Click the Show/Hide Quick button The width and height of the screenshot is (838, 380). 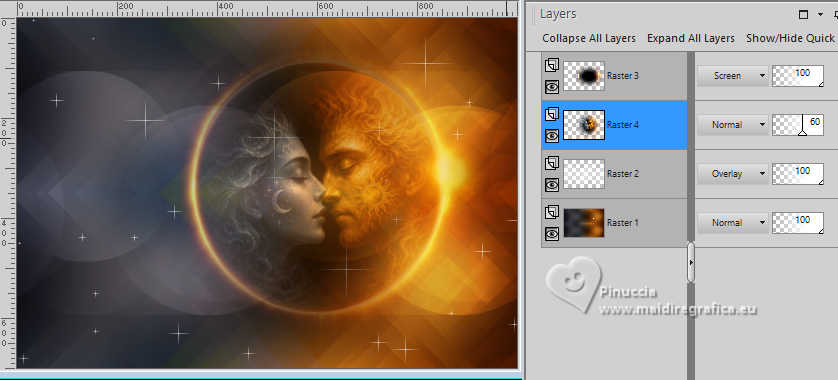[790, 38]
